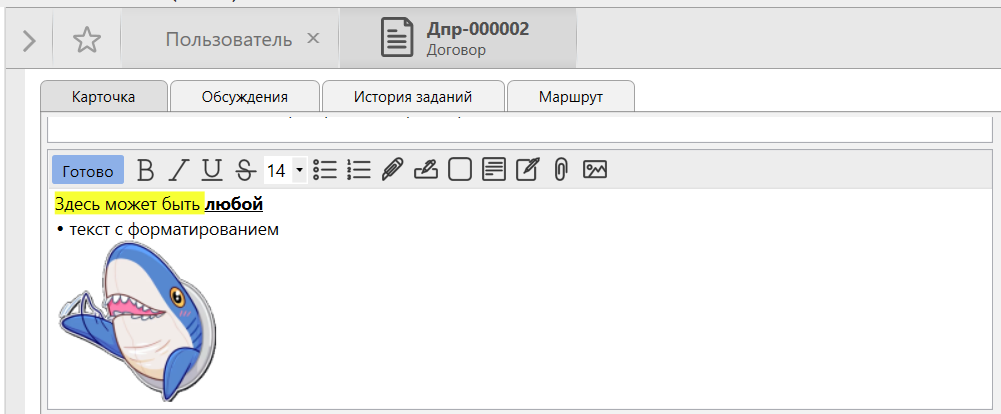
Task: Switch to the Карточка tab
Action: tap(103, 97)
